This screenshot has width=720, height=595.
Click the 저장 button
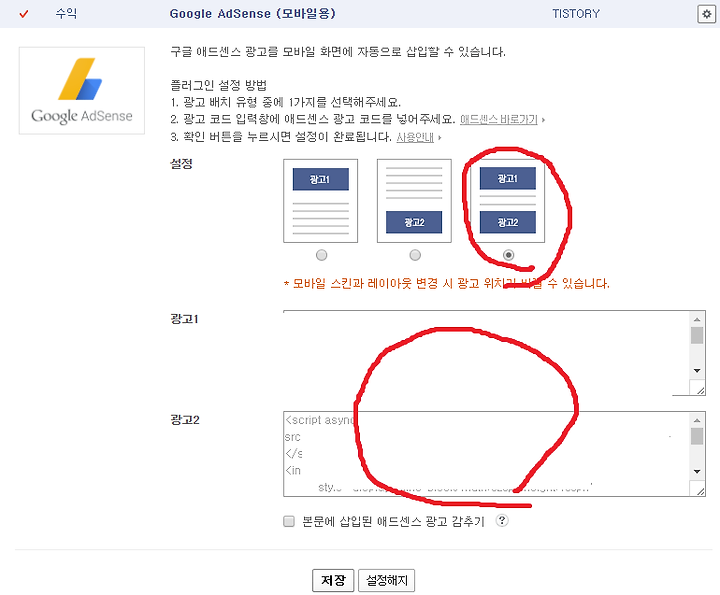click(333, 580)
